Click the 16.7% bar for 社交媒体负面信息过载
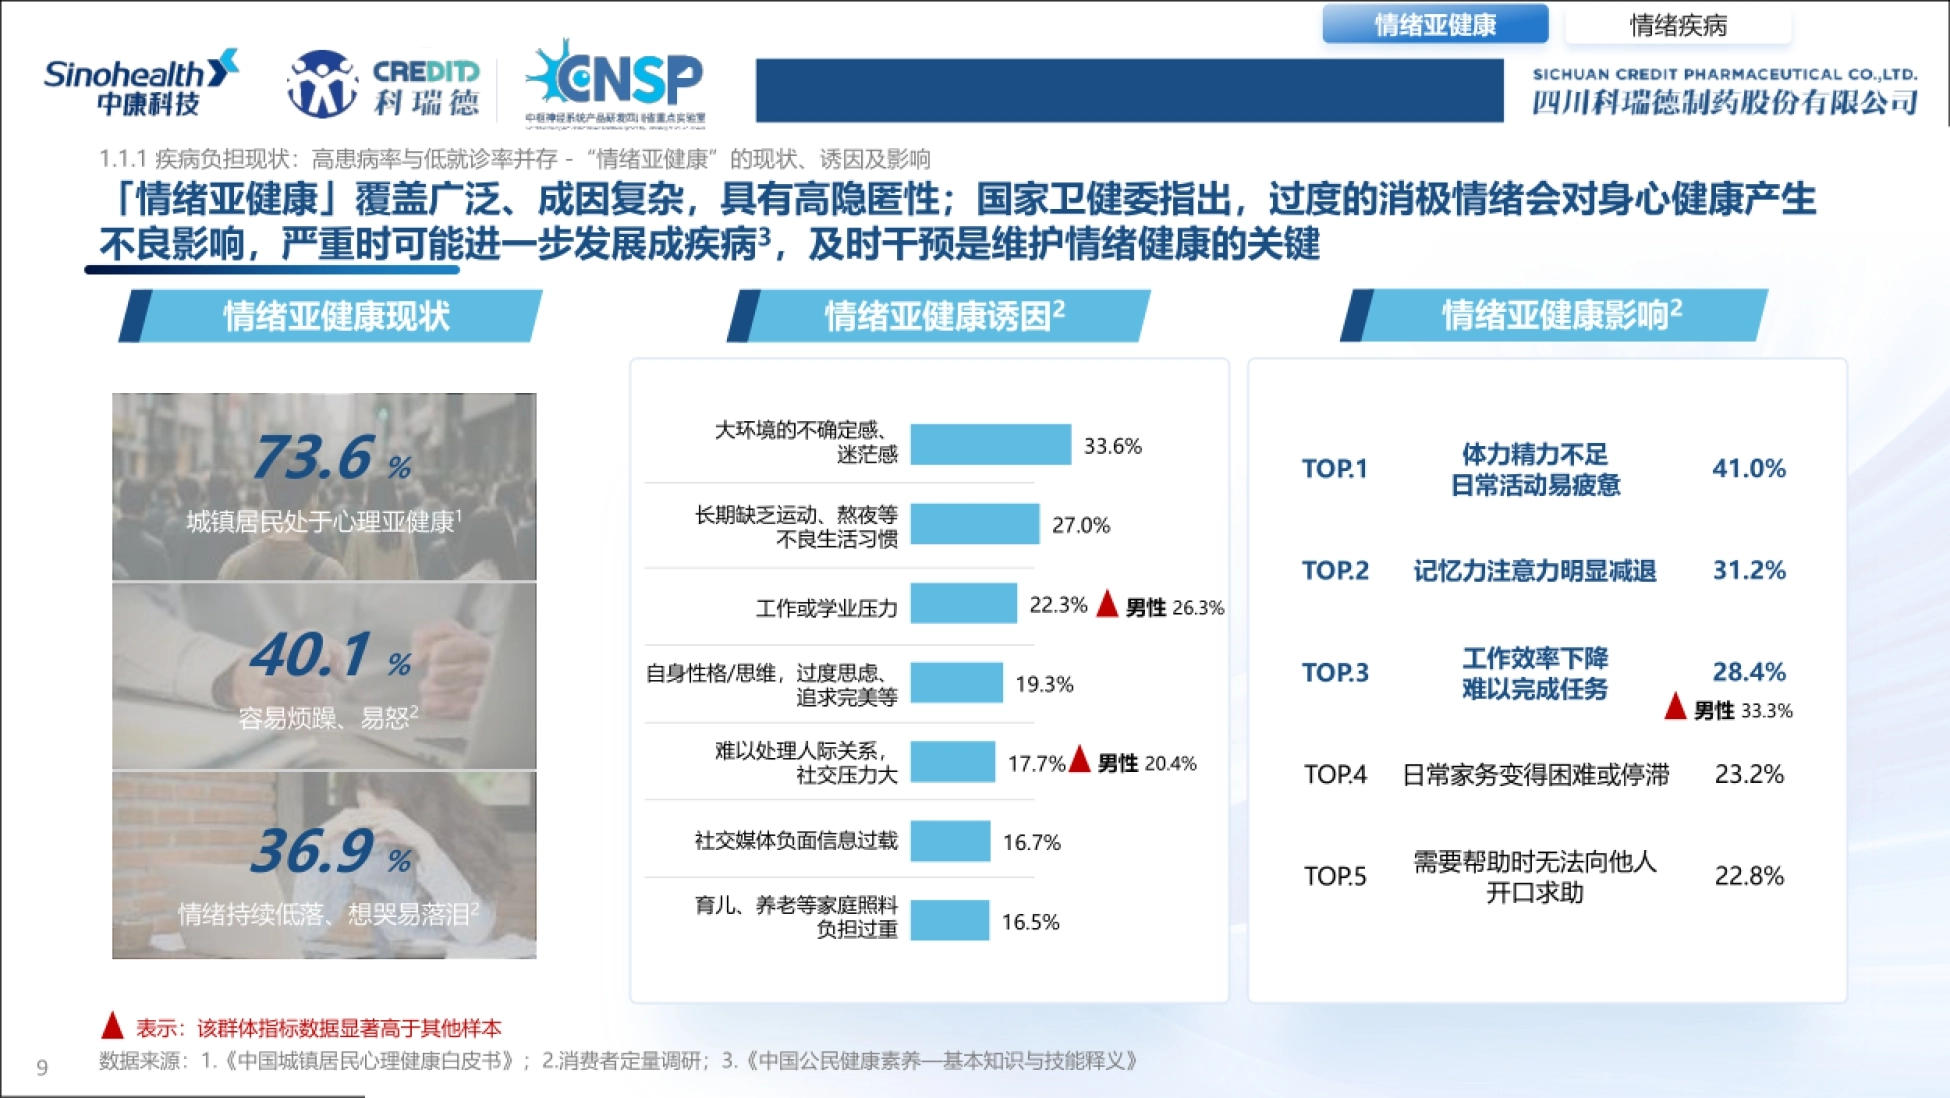 pos(951,842)
